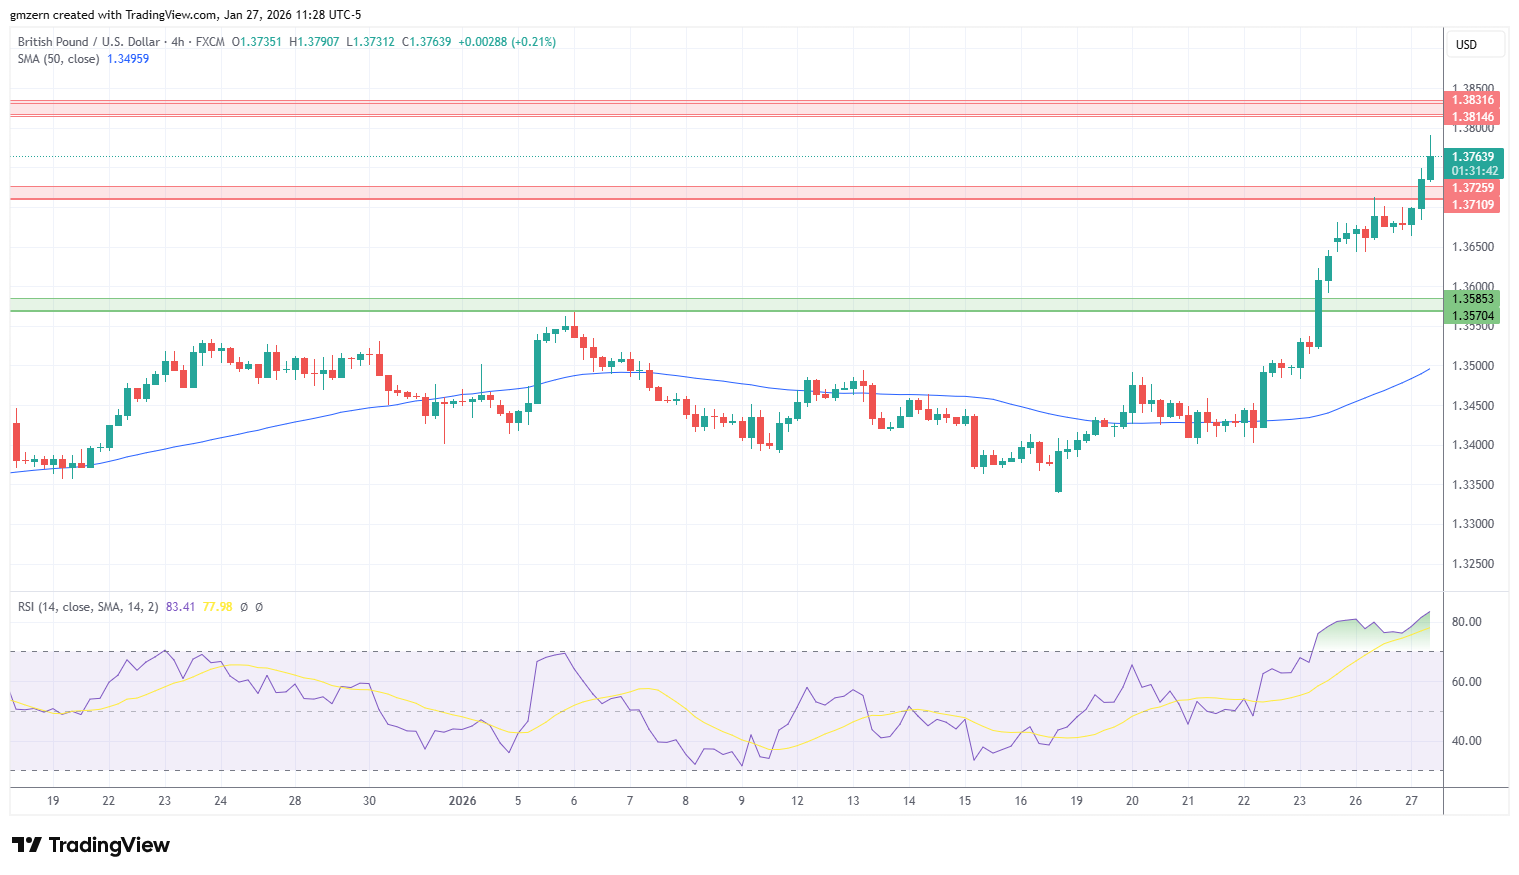Select the red price label 1.37109
Screen dimensions: 1519x875
pos(1473,205)
